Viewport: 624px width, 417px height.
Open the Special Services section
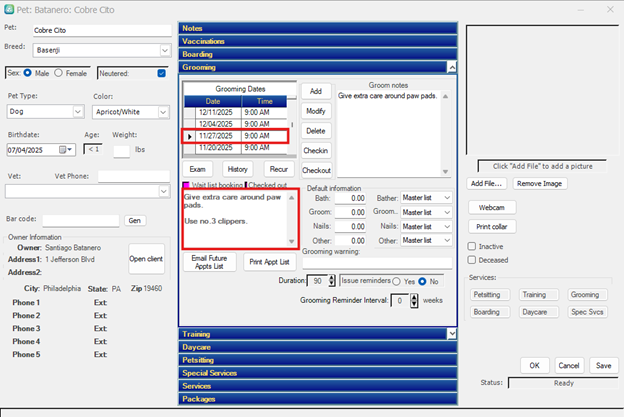coord(318,373)
